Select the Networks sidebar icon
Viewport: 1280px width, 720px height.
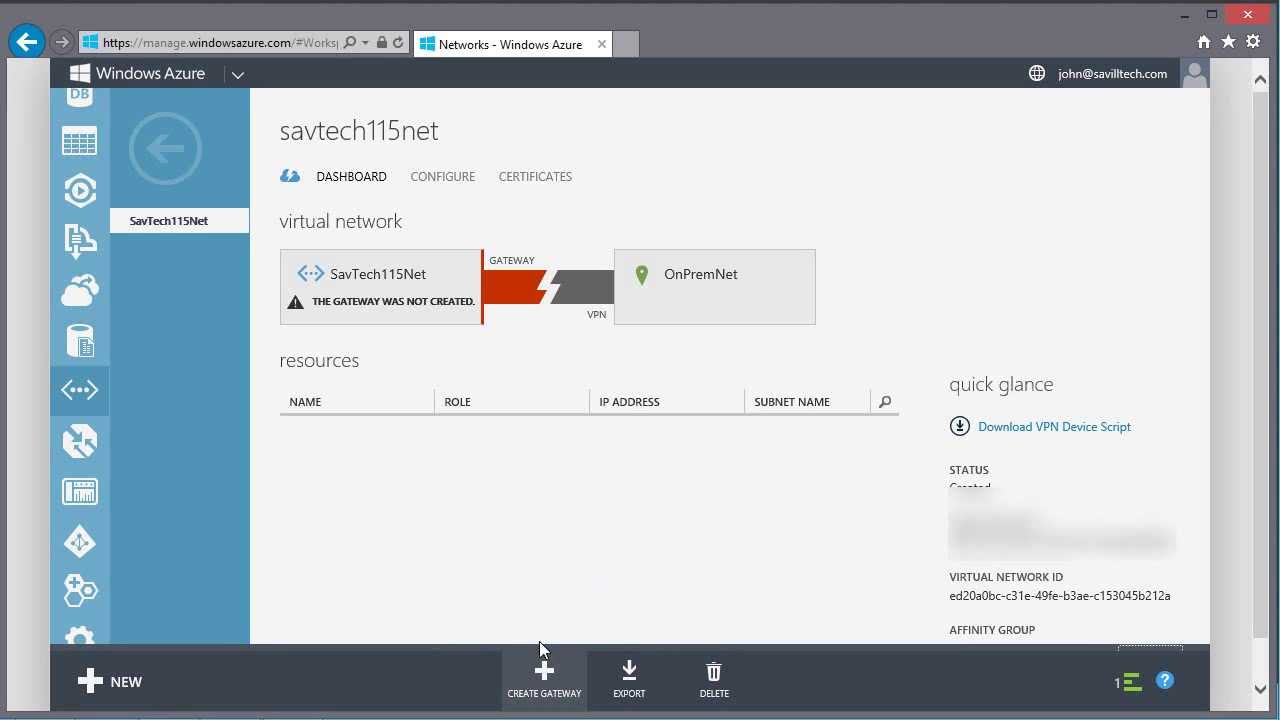tap(80, 390)
